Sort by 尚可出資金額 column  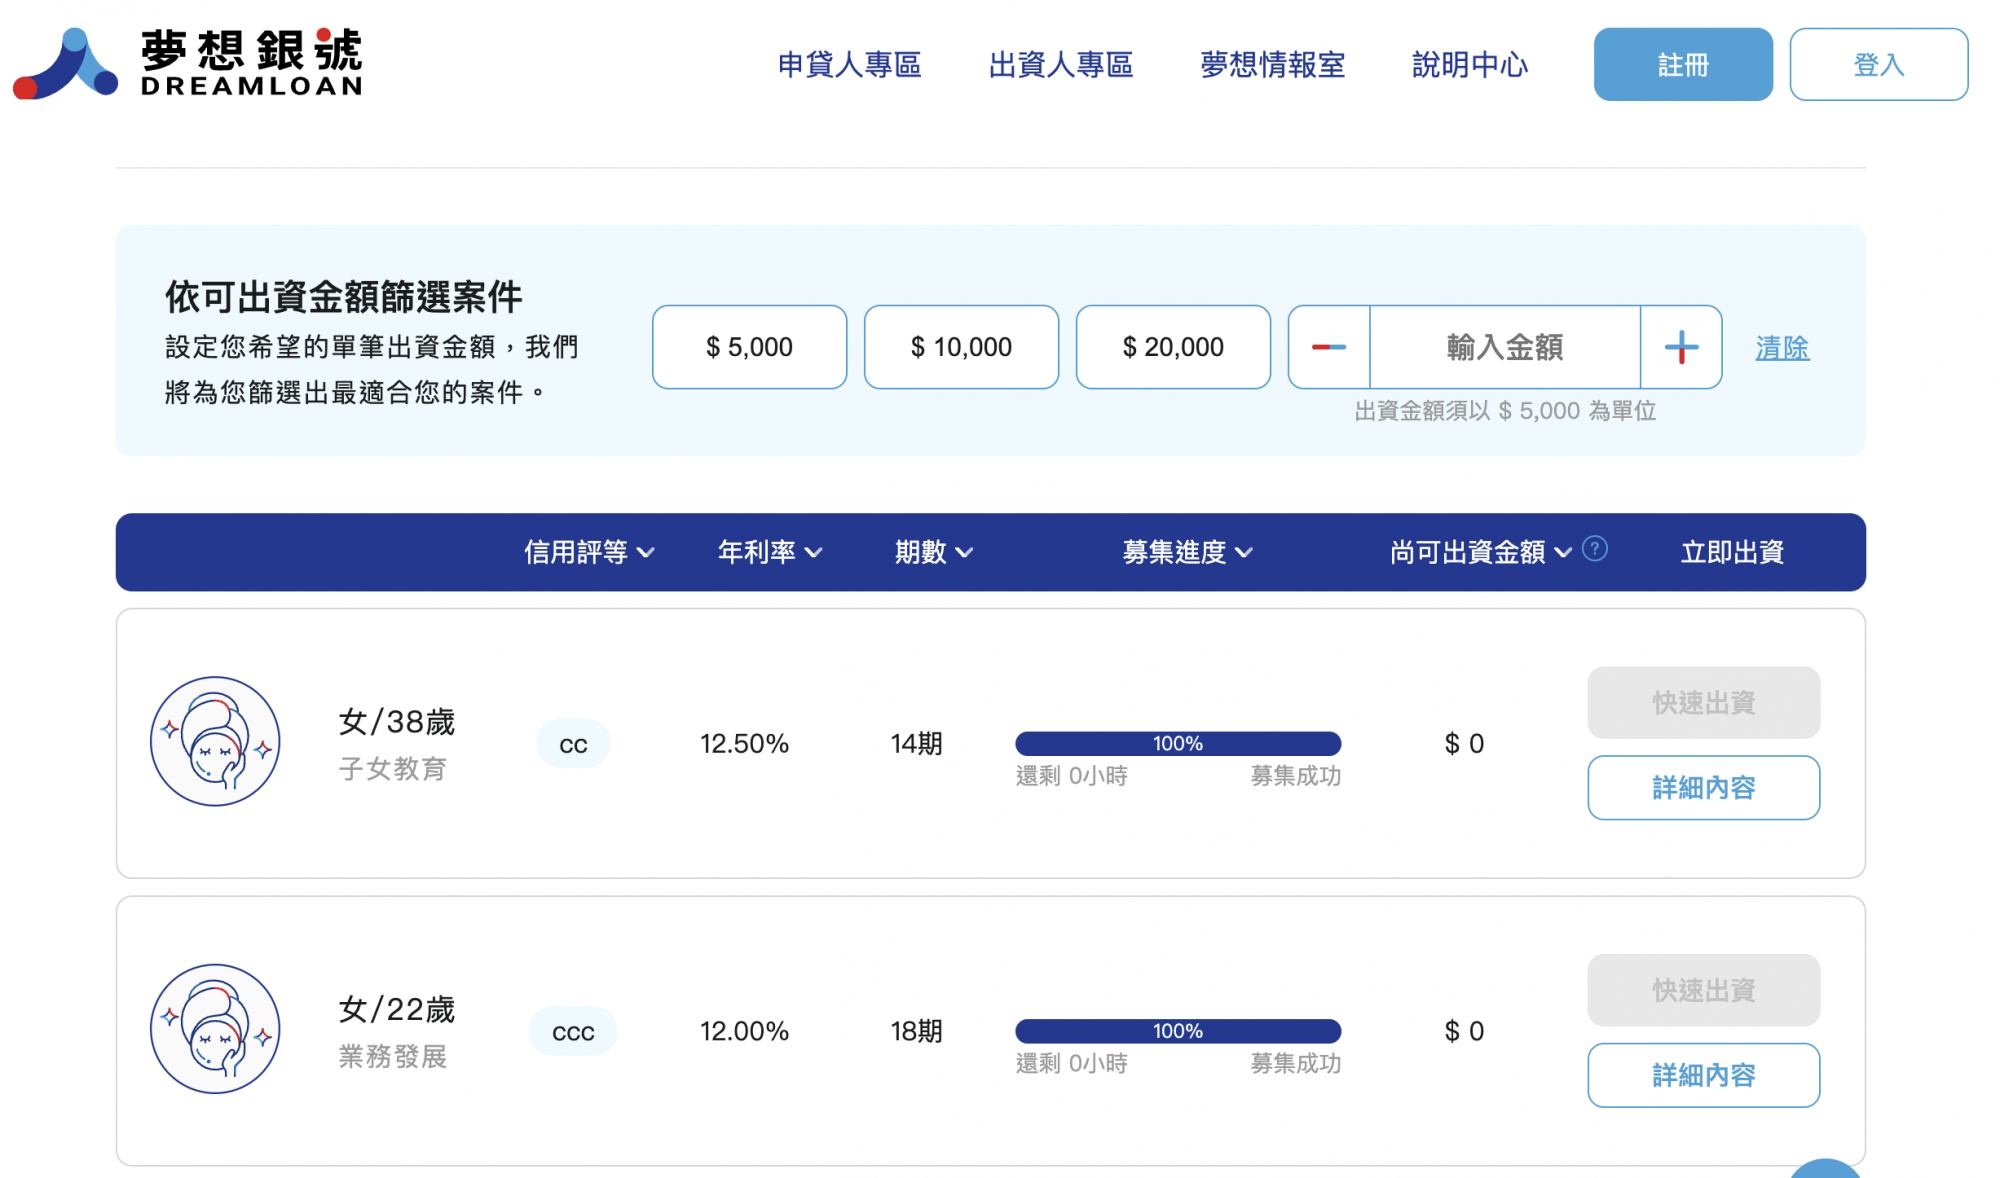[x=1481, y=552]
